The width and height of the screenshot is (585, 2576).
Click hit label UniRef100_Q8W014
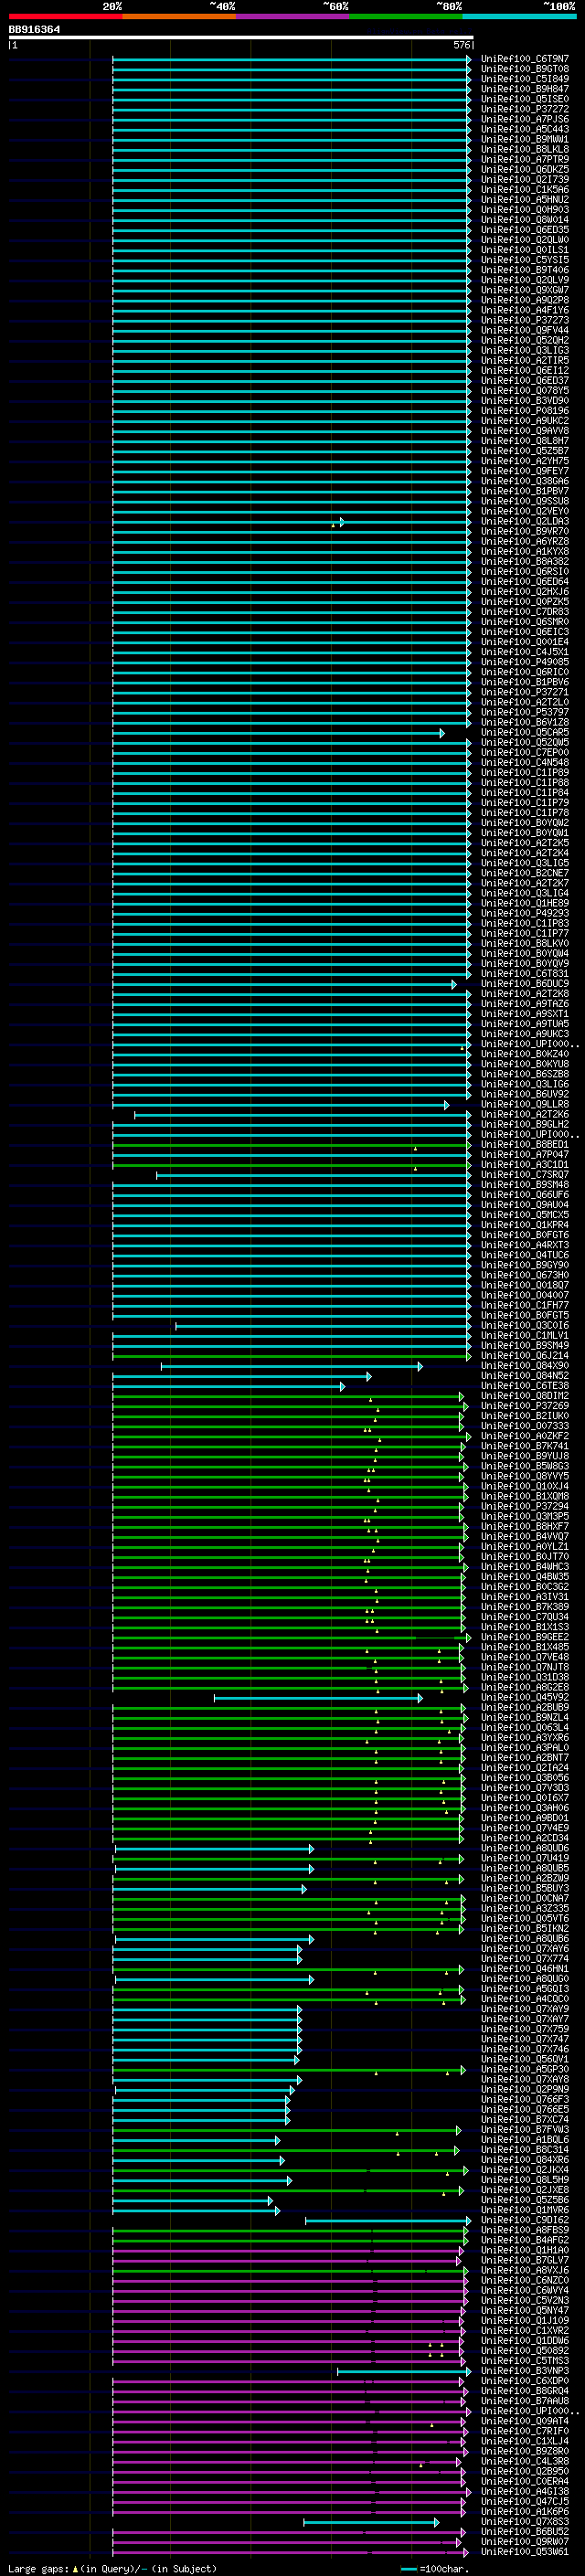click(x=525, y=220)
